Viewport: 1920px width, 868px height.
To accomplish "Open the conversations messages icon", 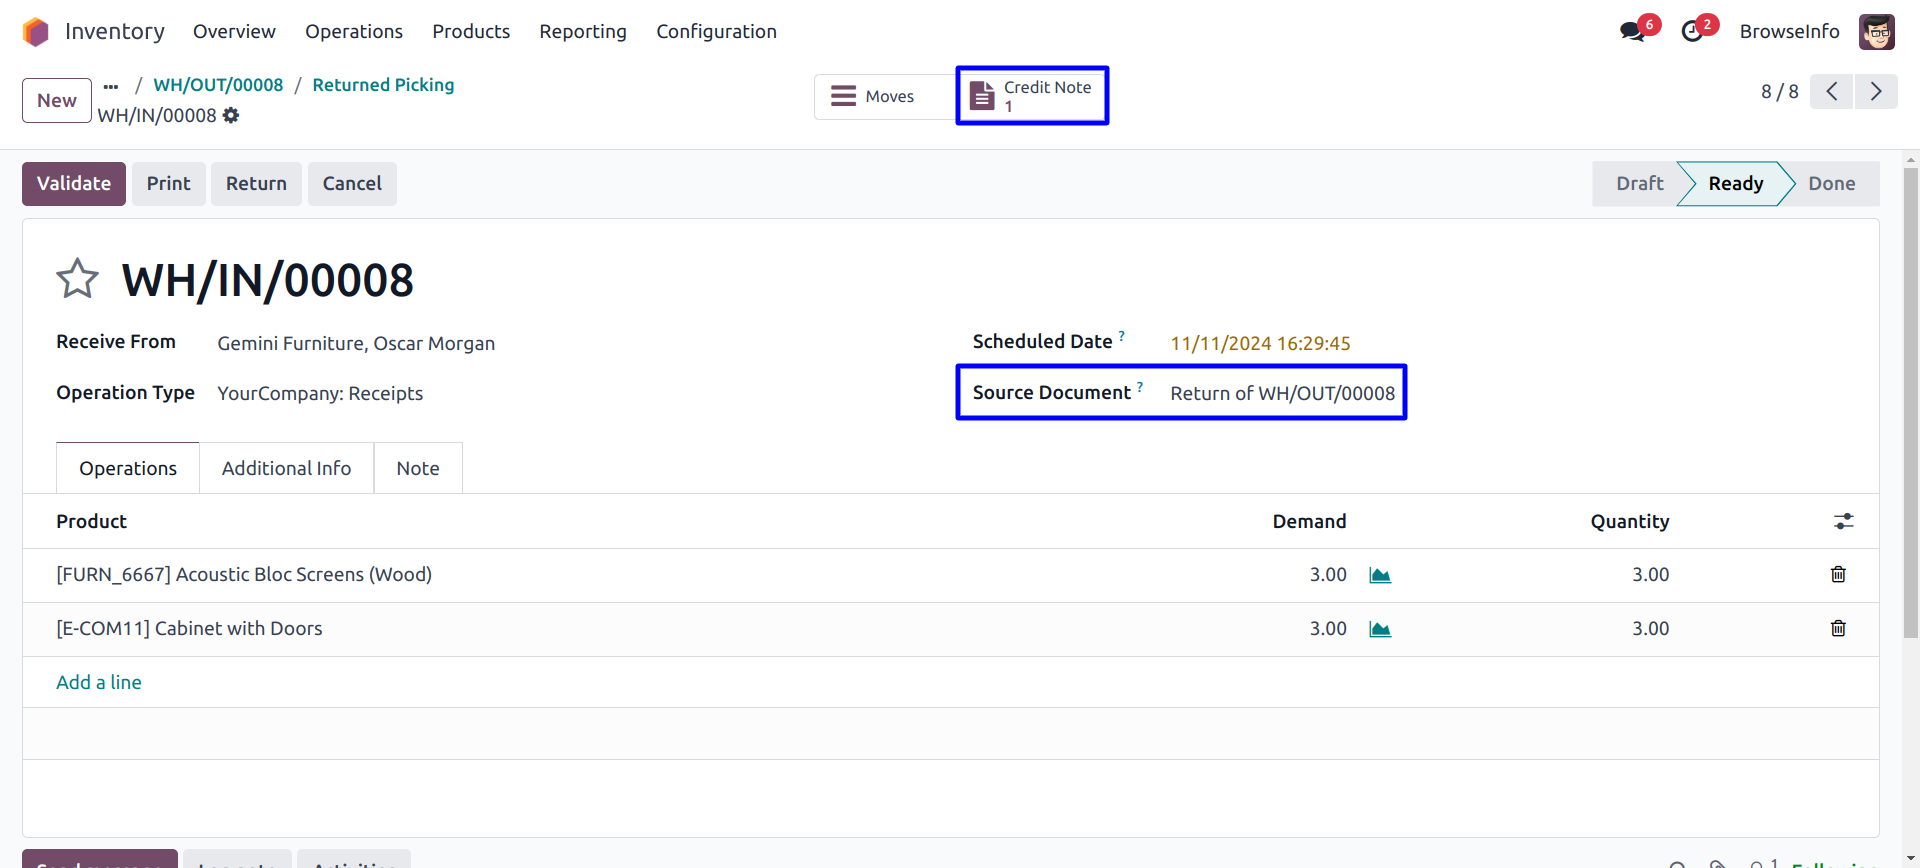I will tap(1632, 31).
